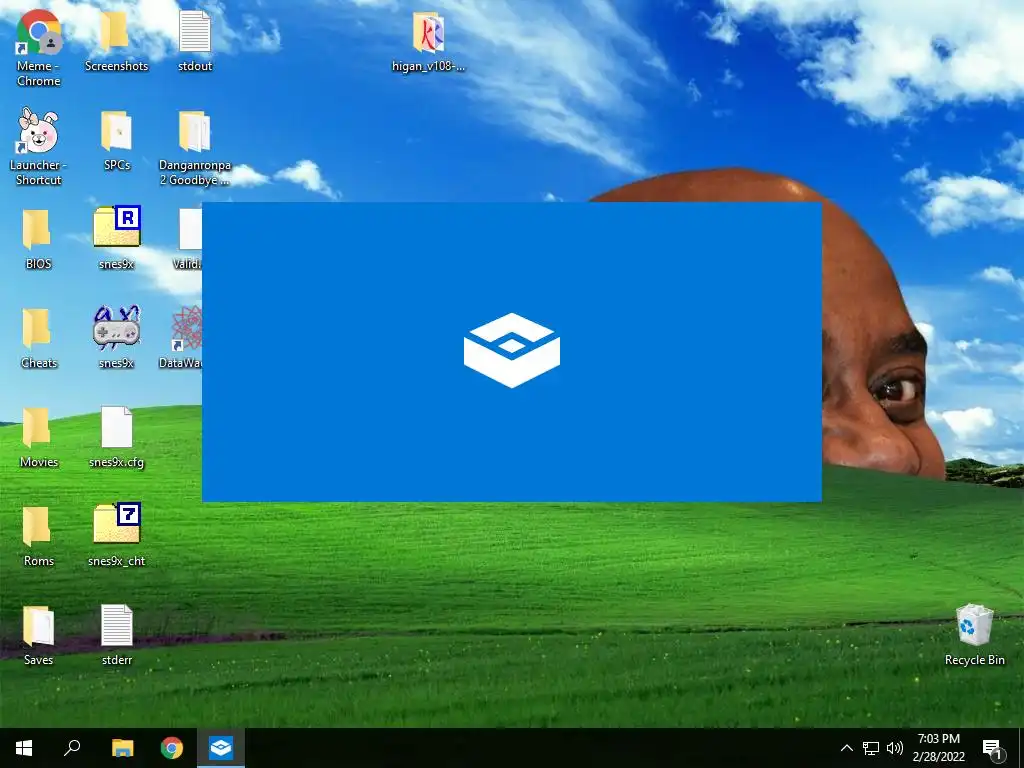The image size is (1024, 768).
Task: Open the Windows Start menu
Action: coord(24,748)
